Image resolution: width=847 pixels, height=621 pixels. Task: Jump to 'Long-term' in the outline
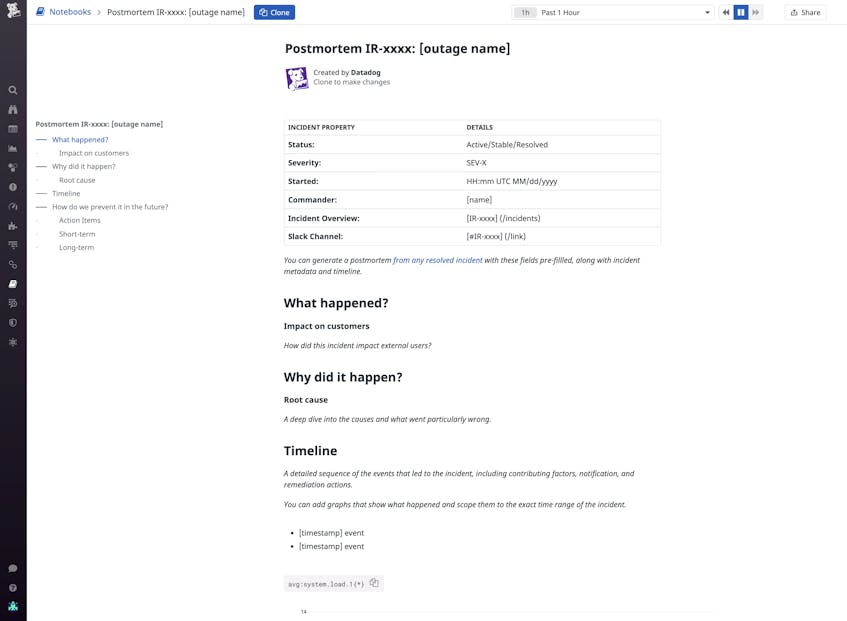(x=76, y=247)
